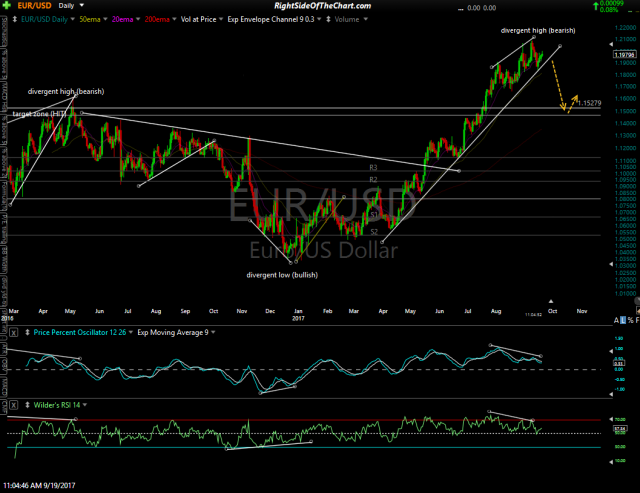This screenshot has height=493, width=640.
Task: Click the 'divergent low (bullish)' annotation
Action: (282, 275)
